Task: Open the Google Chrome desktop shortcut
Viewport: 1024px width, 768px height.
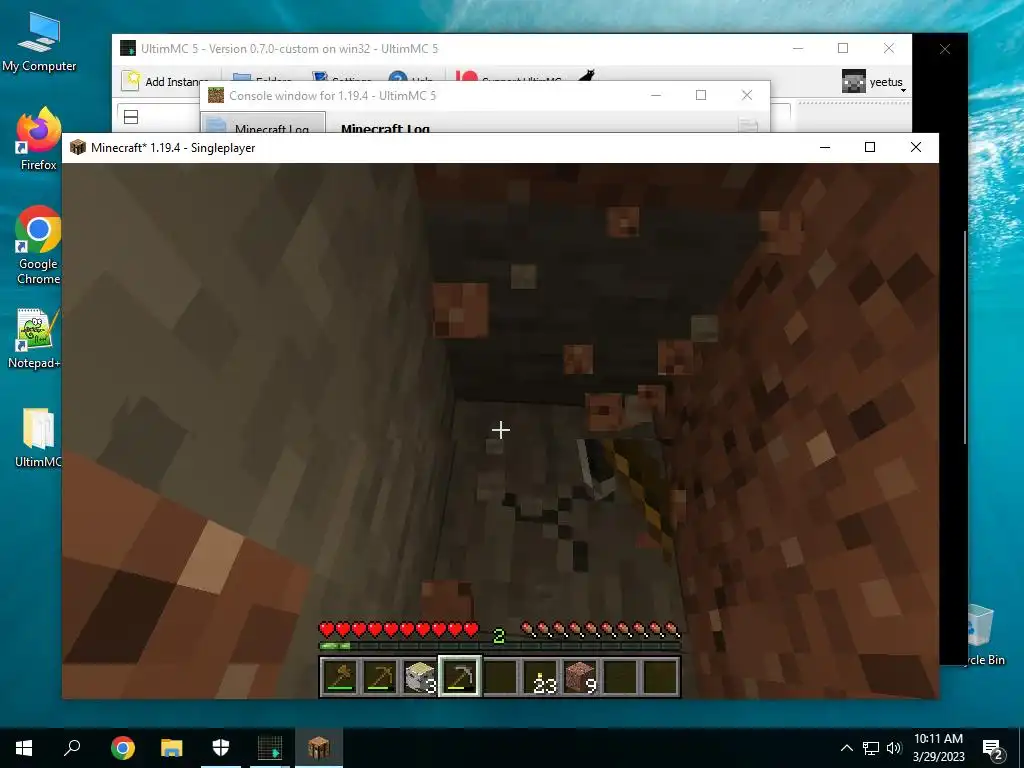Action: [39, 246]
